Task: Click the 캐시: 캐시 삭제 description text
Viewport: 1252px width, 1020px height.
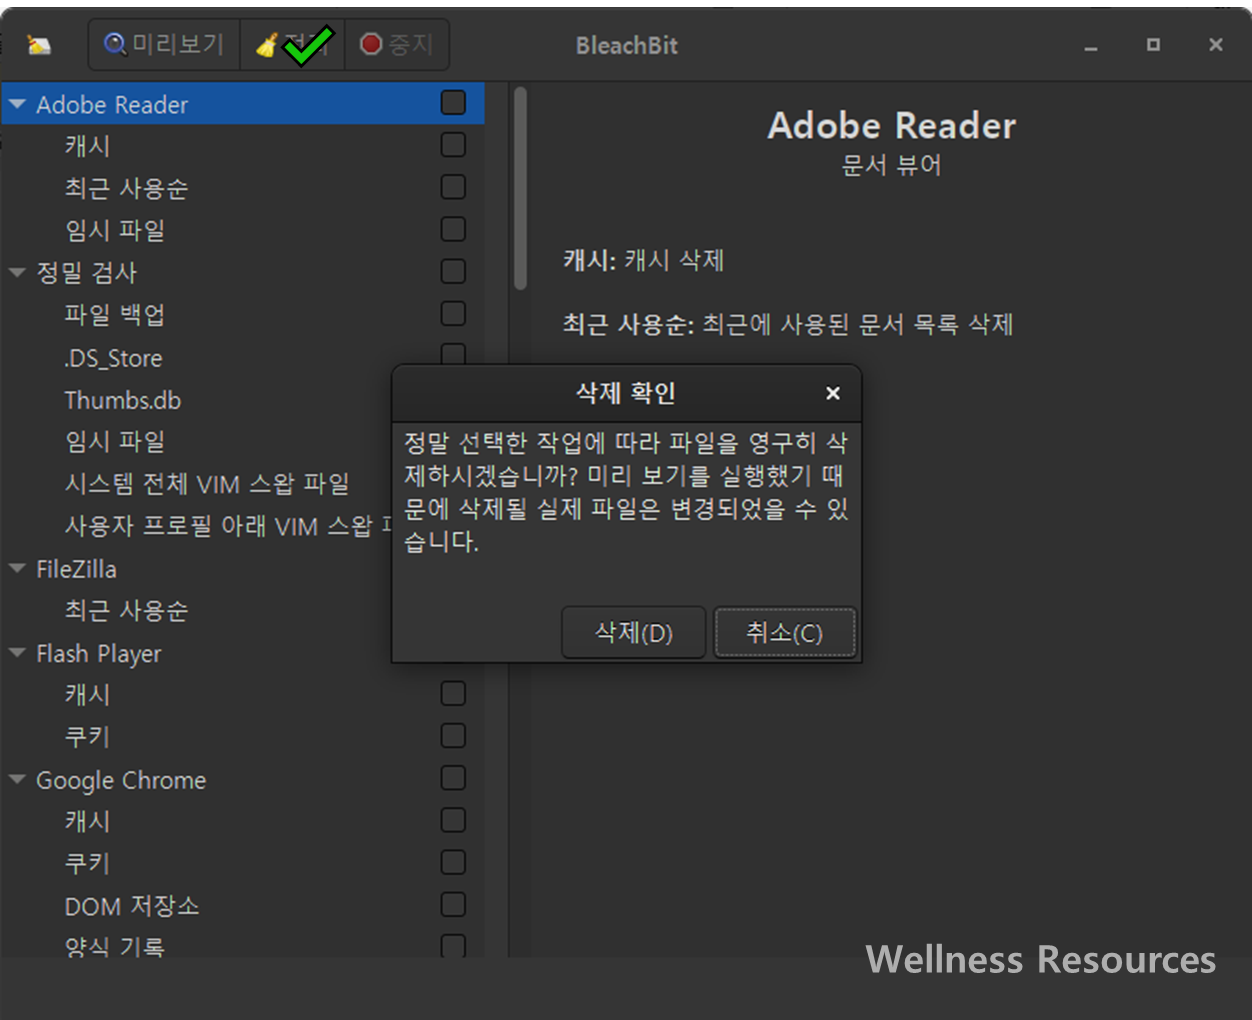Action: (x=643, y=260)
